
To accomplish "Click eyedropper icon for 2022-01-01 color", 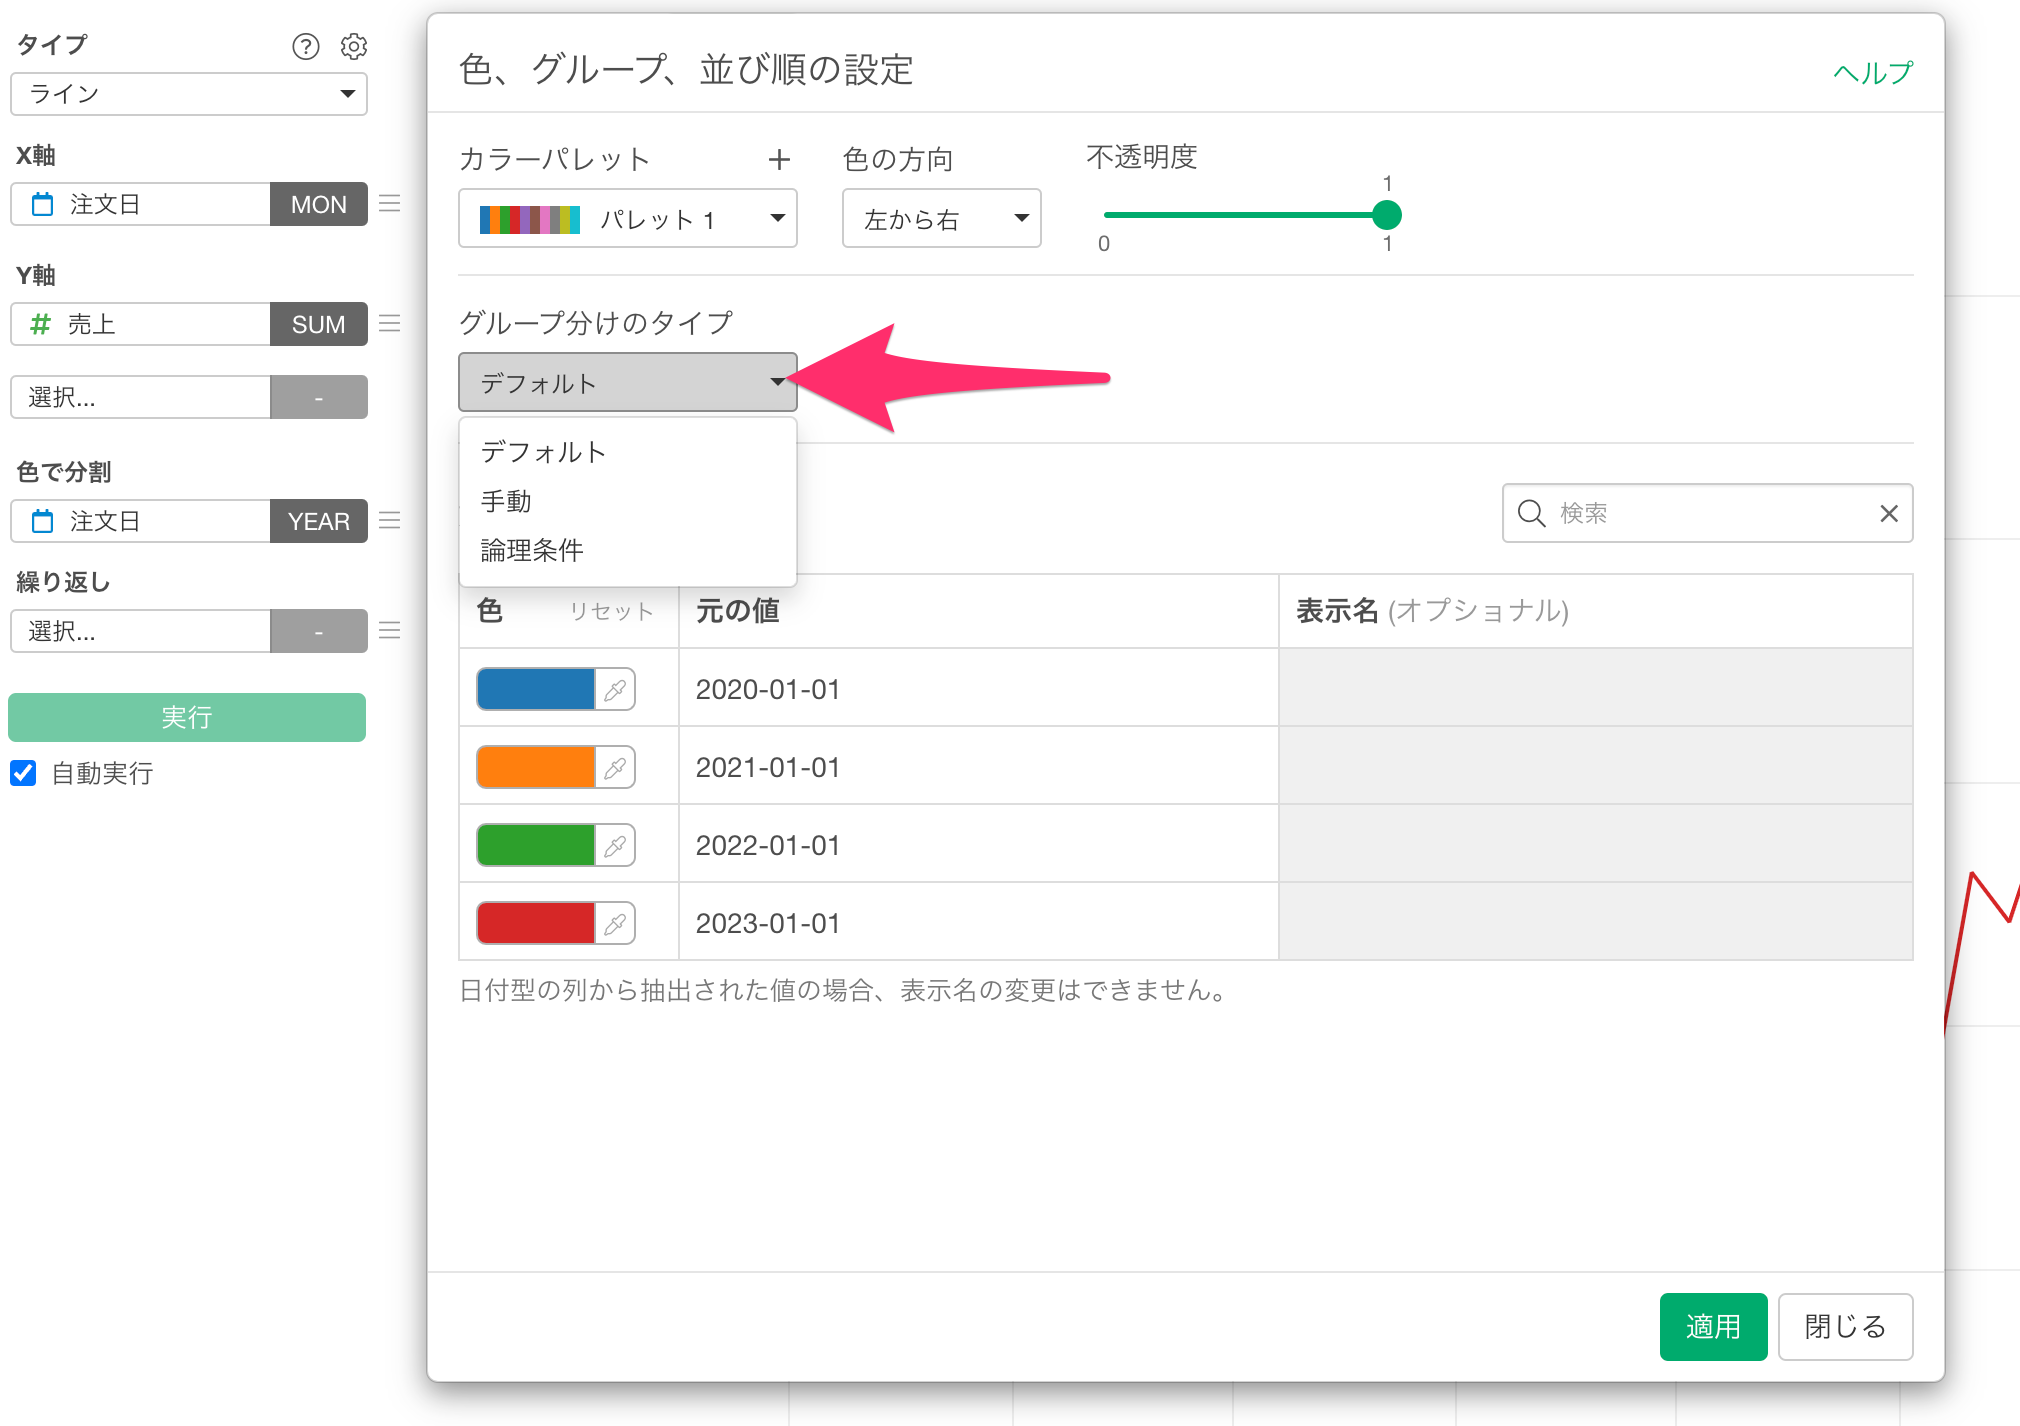I will (615, 846).
